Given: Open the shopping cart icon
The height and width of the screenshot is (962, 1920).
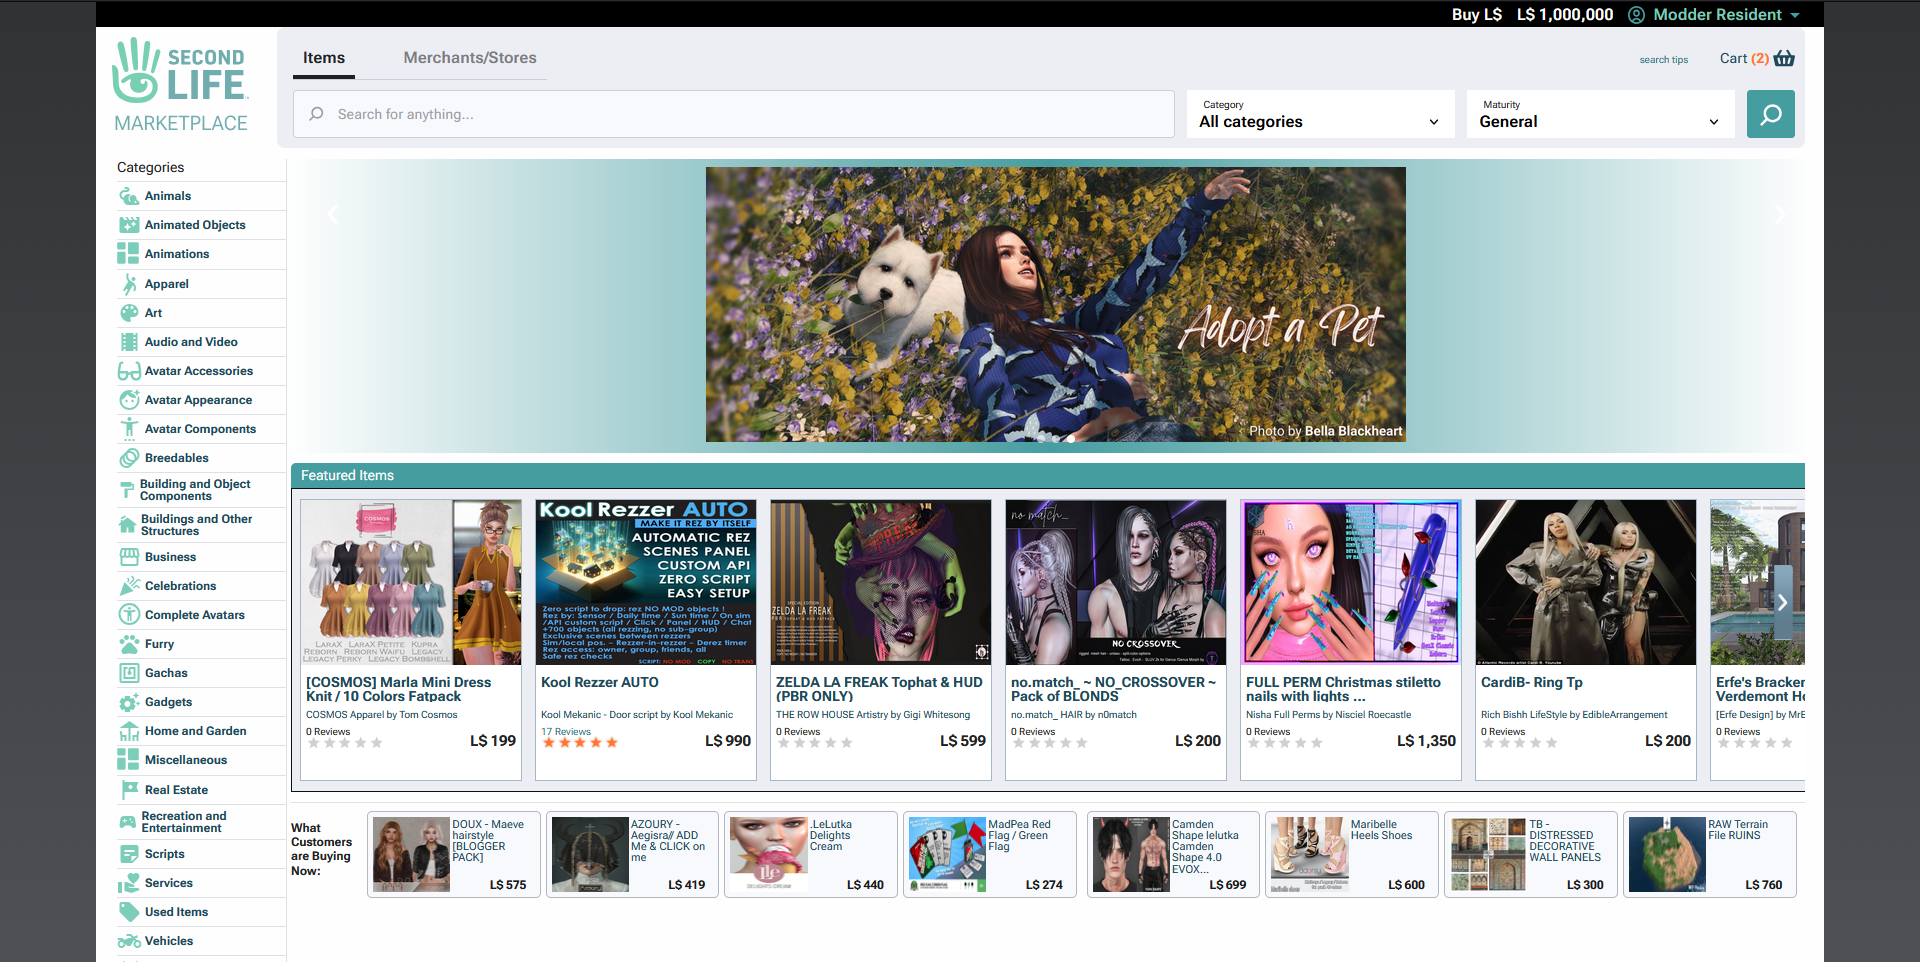Looking at the screenshot, I should [1785, 58].
